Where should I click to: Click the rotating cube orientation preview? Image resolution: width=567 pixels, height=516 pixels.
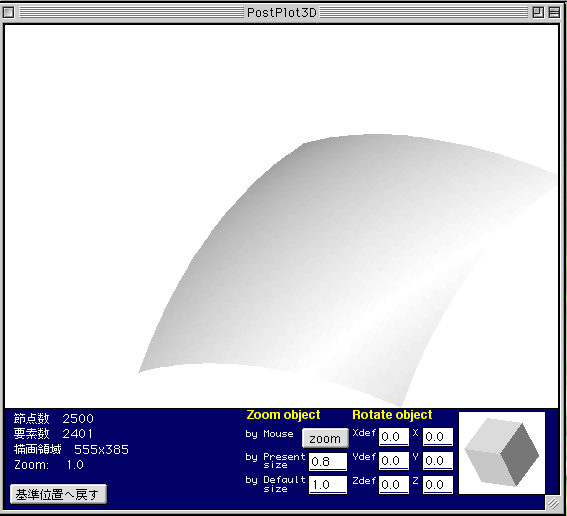(x=502, y=453)
